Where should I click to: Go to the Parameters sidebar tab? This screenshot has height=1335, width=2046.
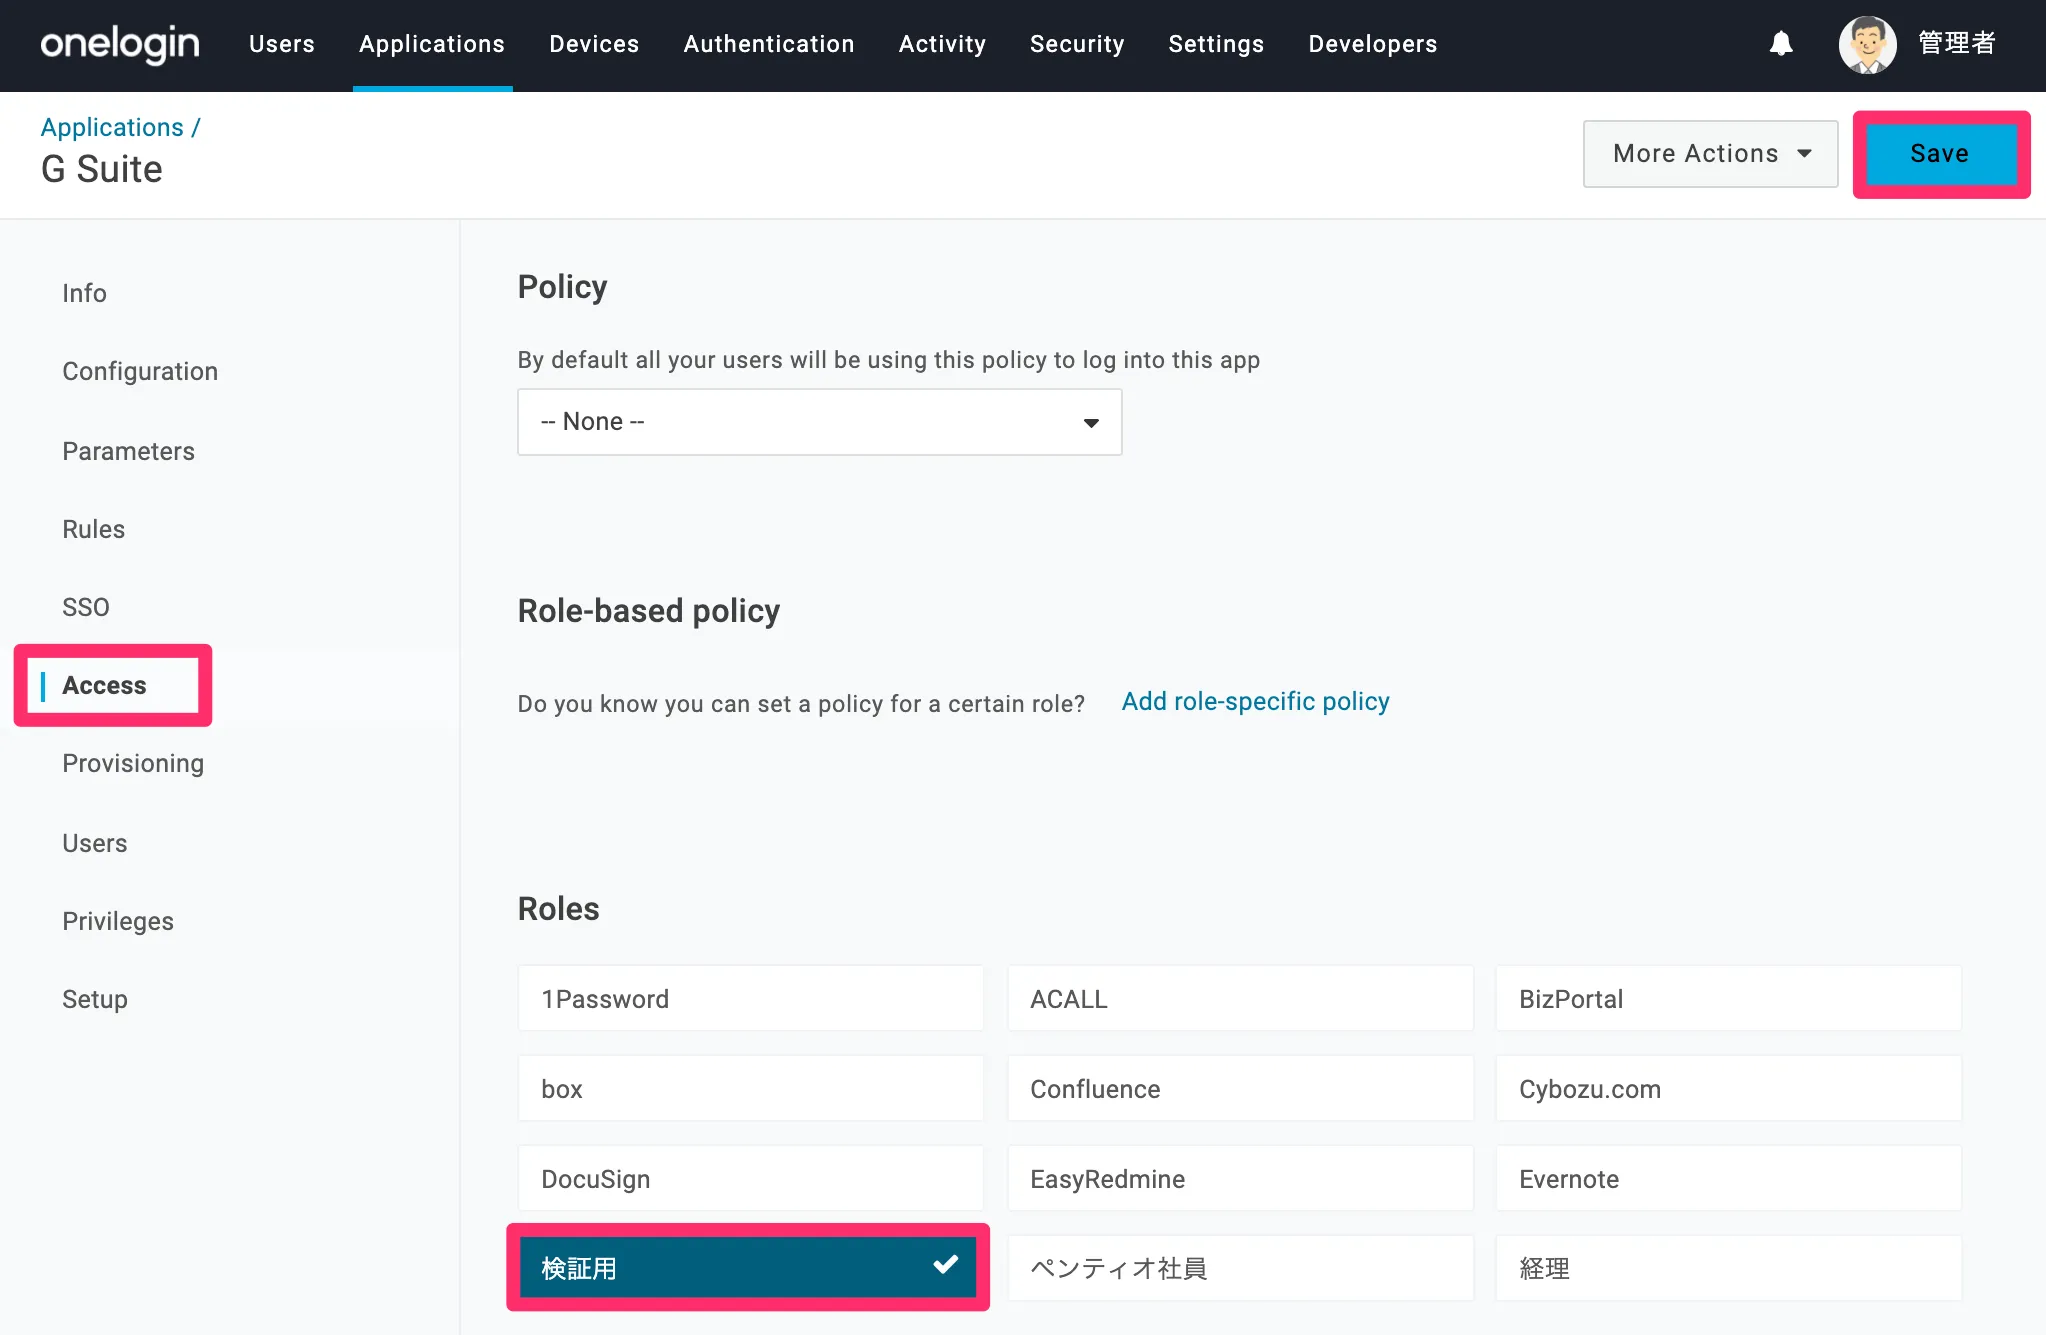128,451
